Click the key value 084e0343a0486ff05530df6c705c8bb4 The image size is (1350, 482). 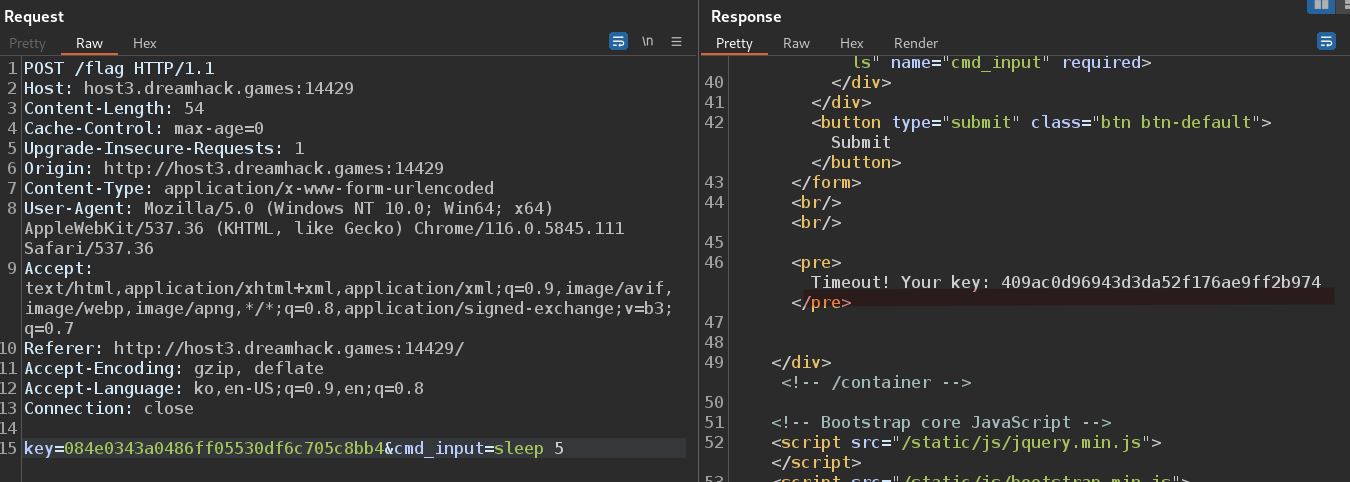(x=223, y=448)
